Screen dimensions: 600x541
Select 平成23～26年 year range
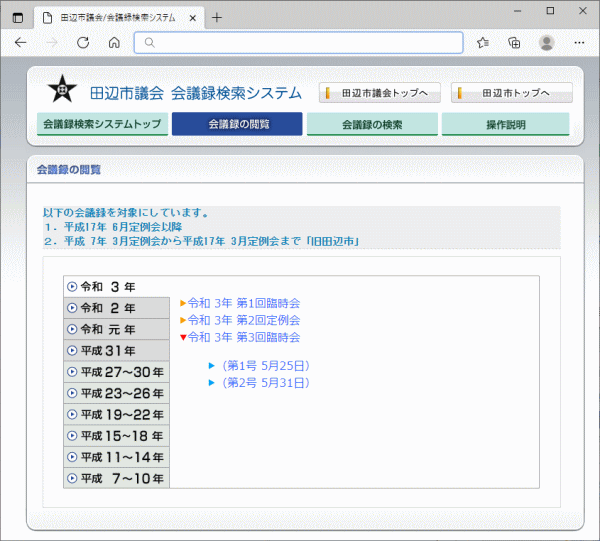[x=116, y=393]
